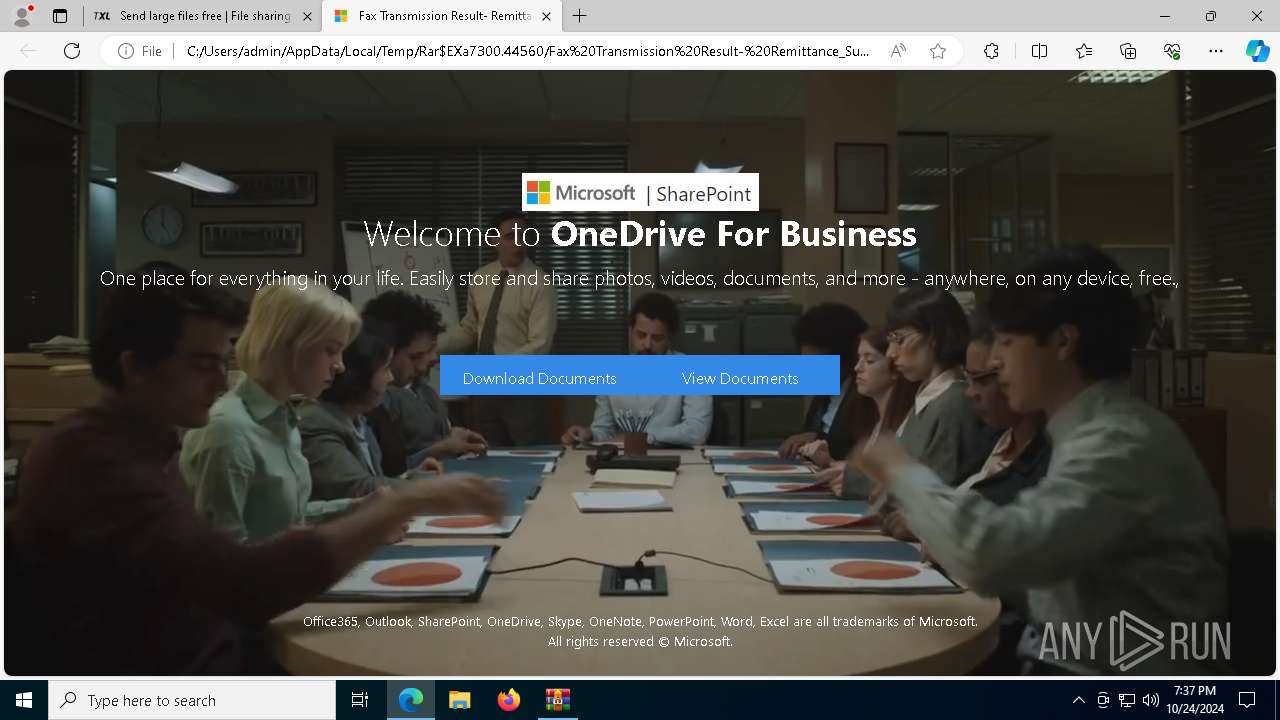Add this page to favorites star
This screenshot has height=720, width=1280.
pyautogui.click(x=938, y=51)
